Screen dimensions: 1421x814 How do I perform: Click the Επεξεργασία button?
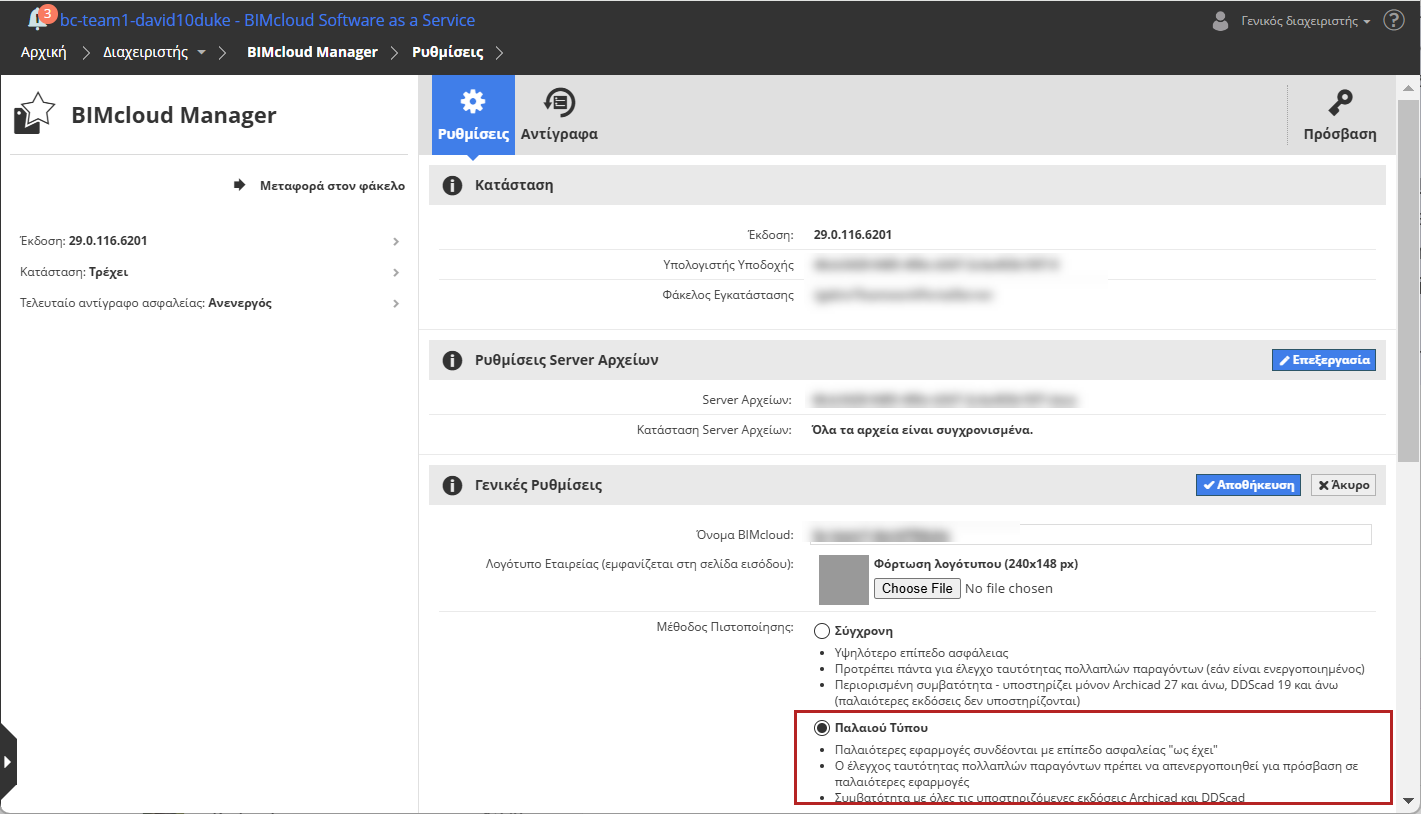pyautogui.click(x=1323, y=360)
